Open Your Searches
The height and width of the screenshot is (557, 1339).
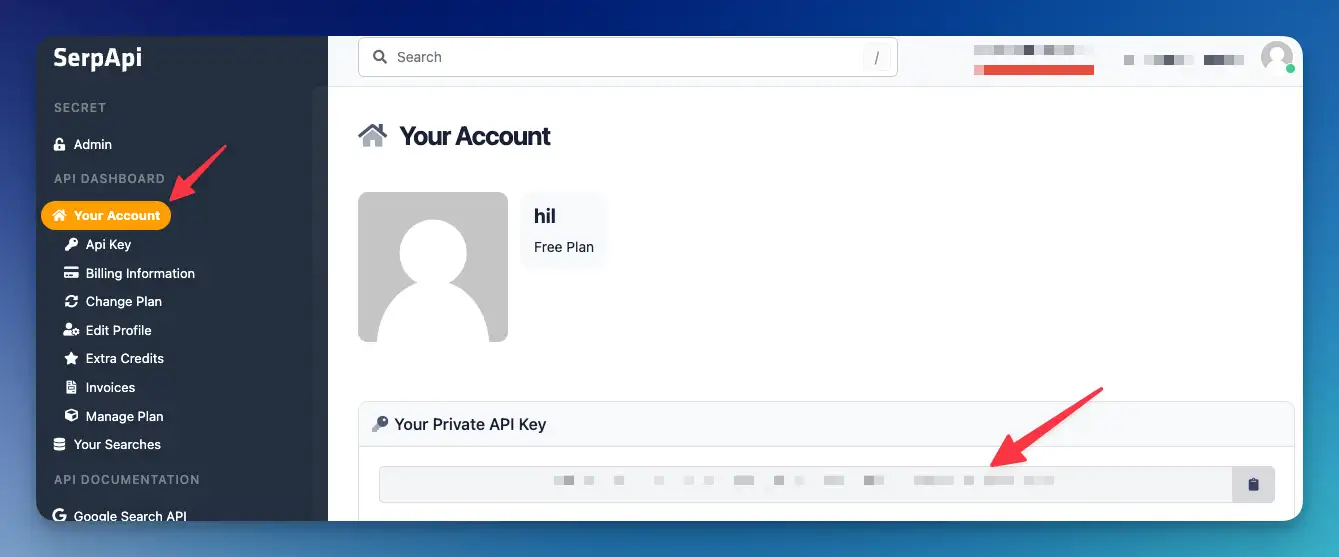(117, 444)
